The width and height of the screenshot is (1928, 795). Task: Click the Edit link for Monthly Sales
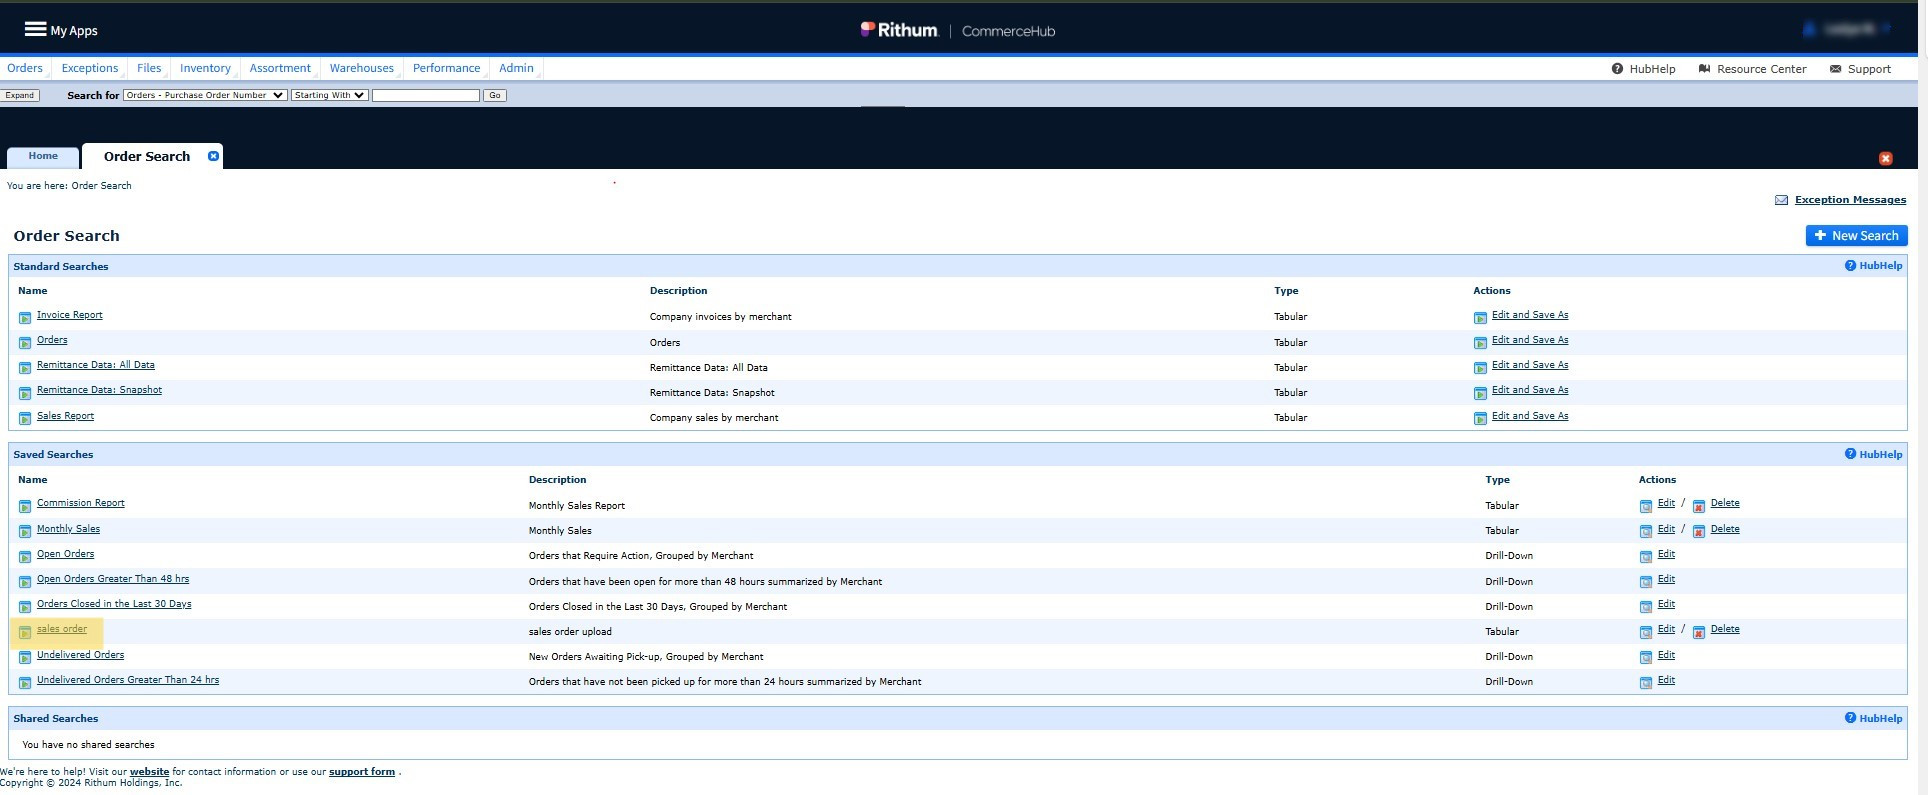[x=1666, y=529]
